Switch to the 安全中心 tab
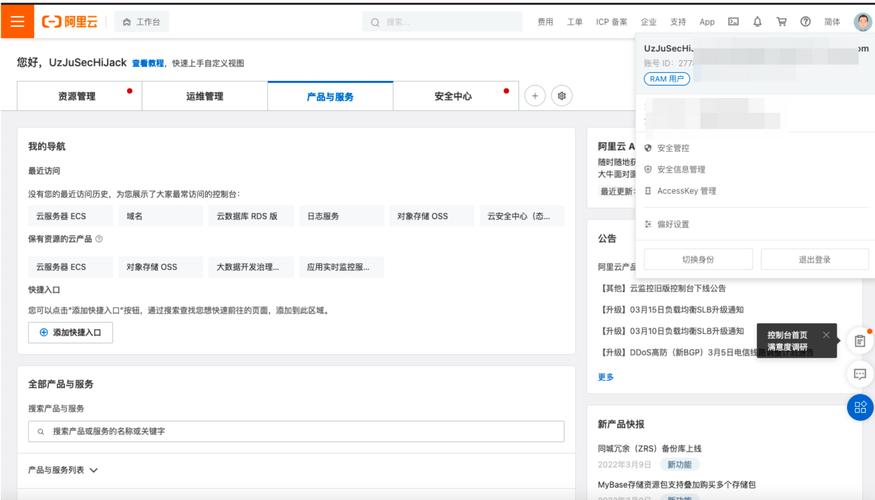This screenshot has width=875, height=500. (455, 96)
